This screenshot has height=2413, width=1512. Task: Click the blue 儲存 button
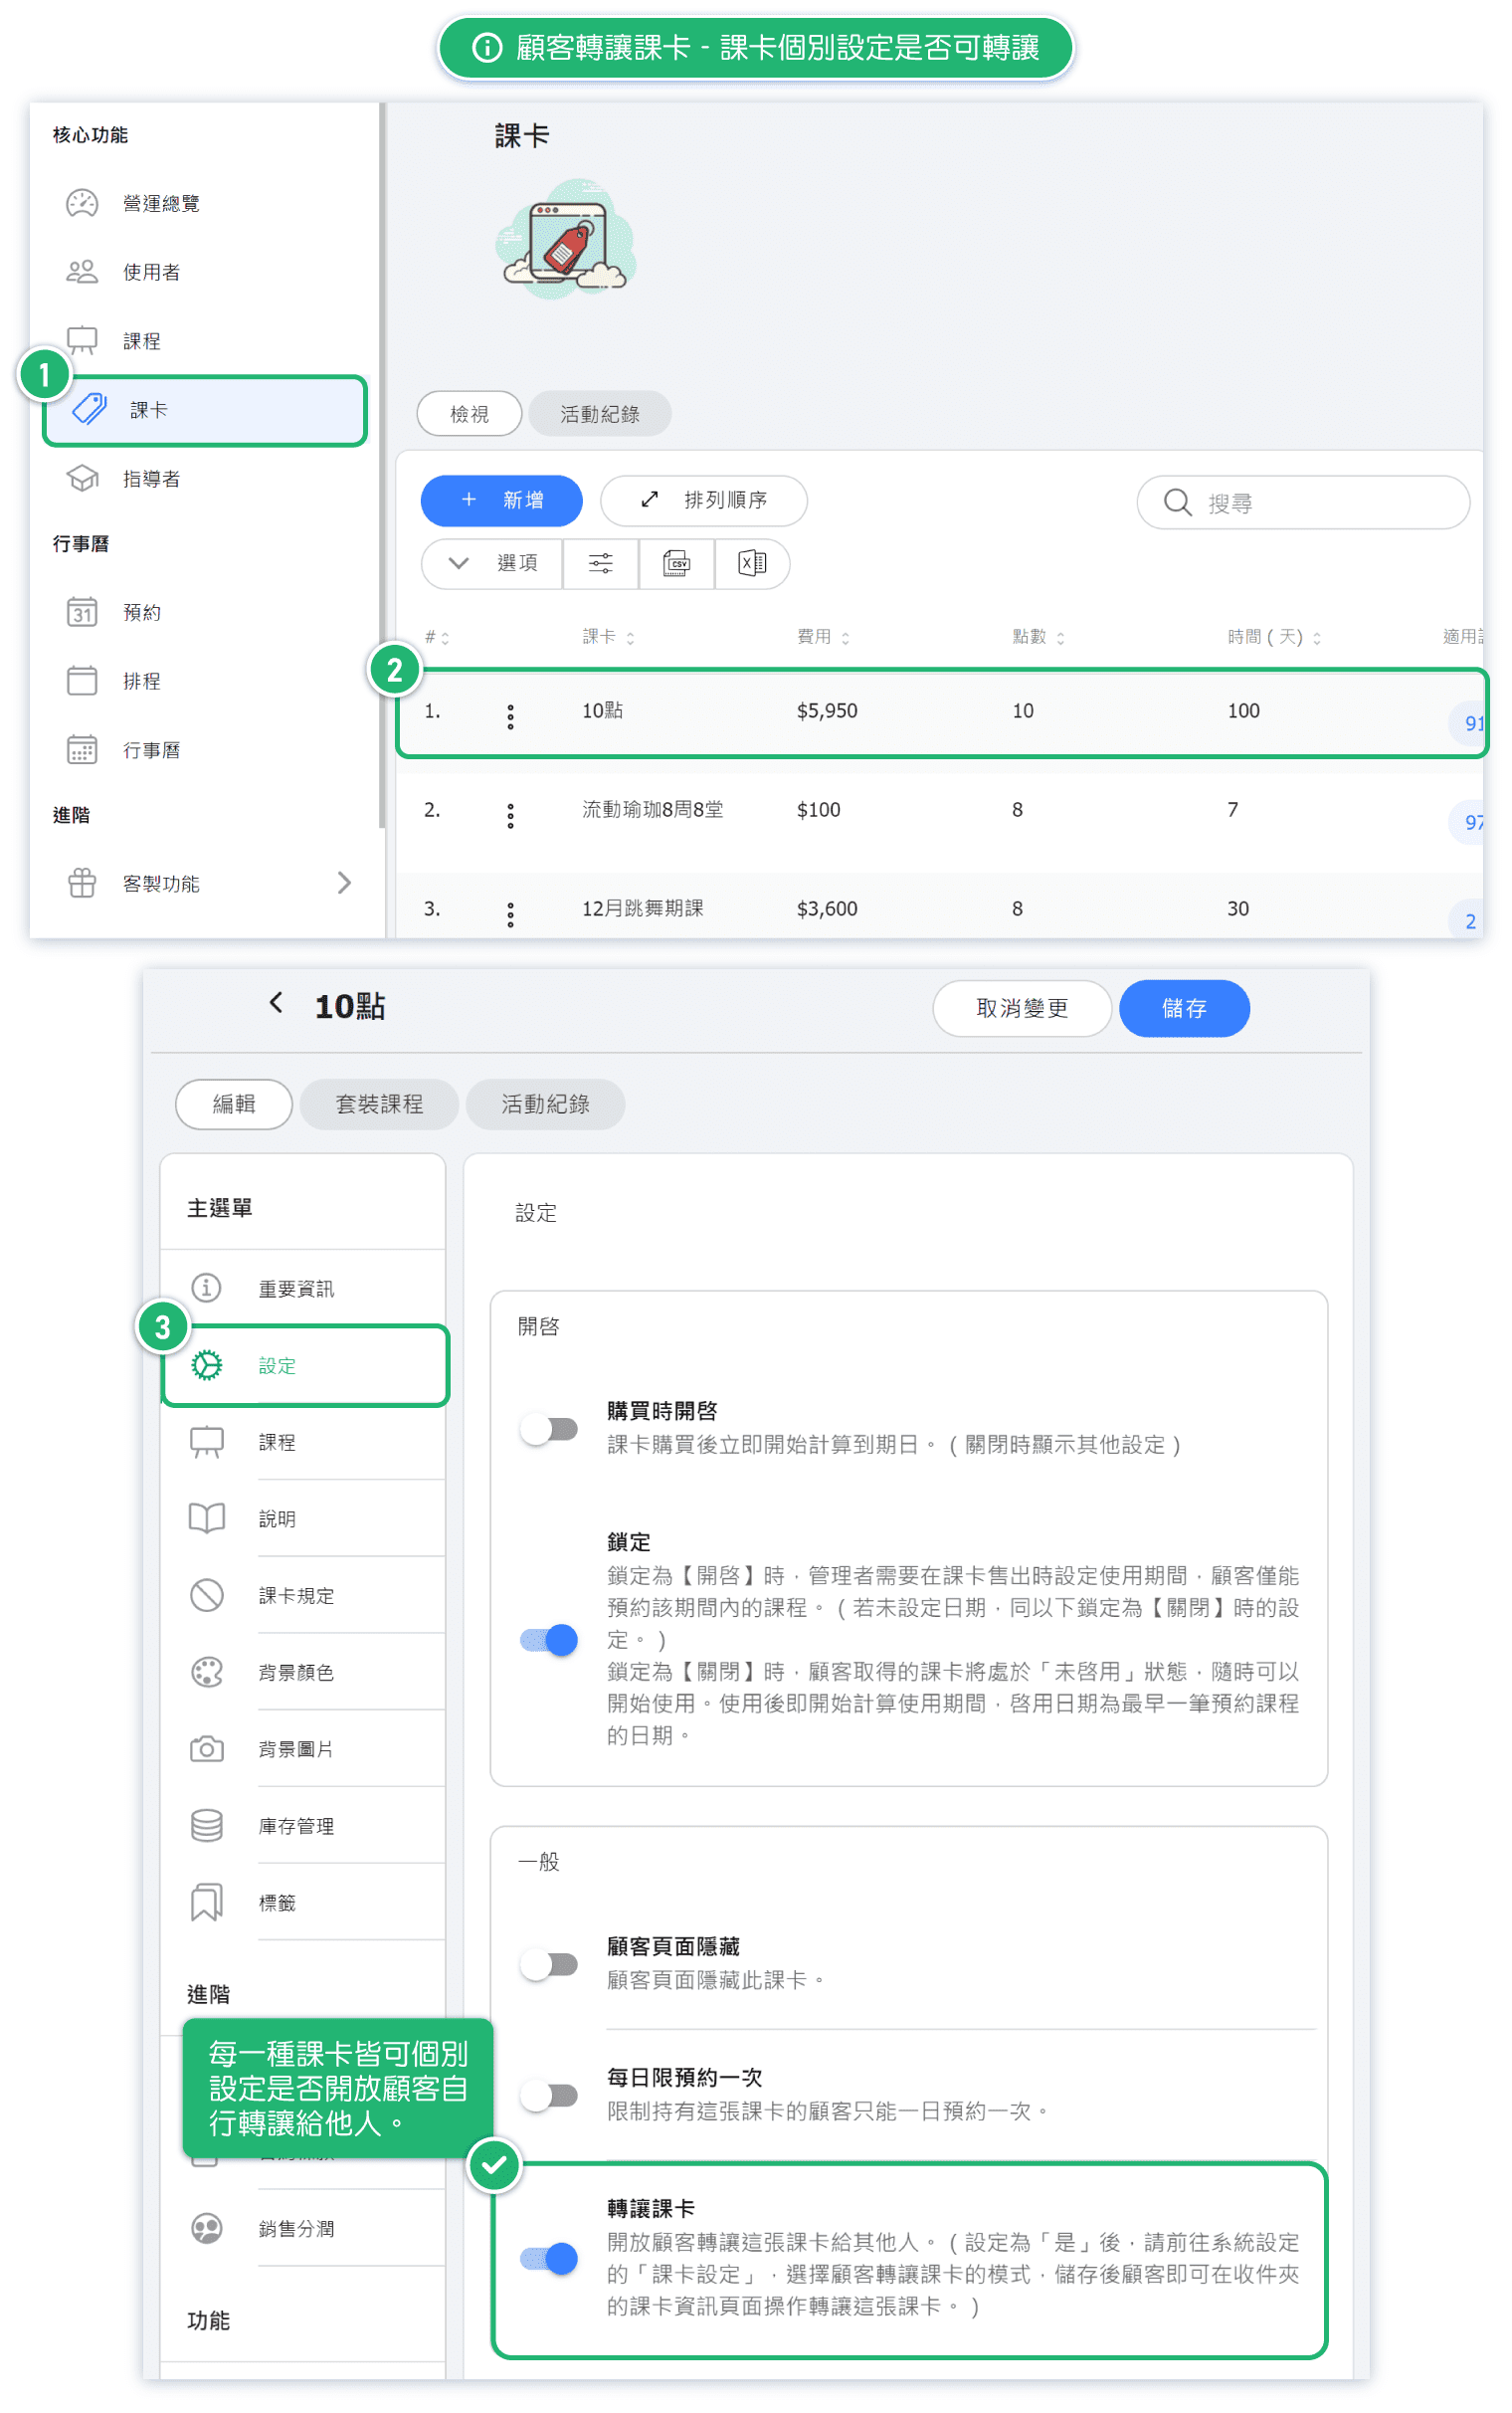[x=1183, y=1008]
